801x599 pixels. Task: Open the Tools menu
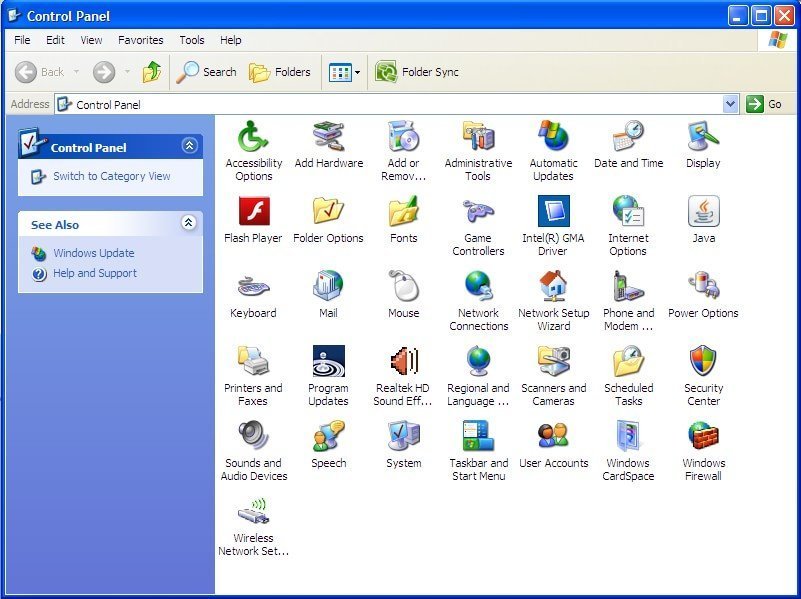click(x=192, y=40)
